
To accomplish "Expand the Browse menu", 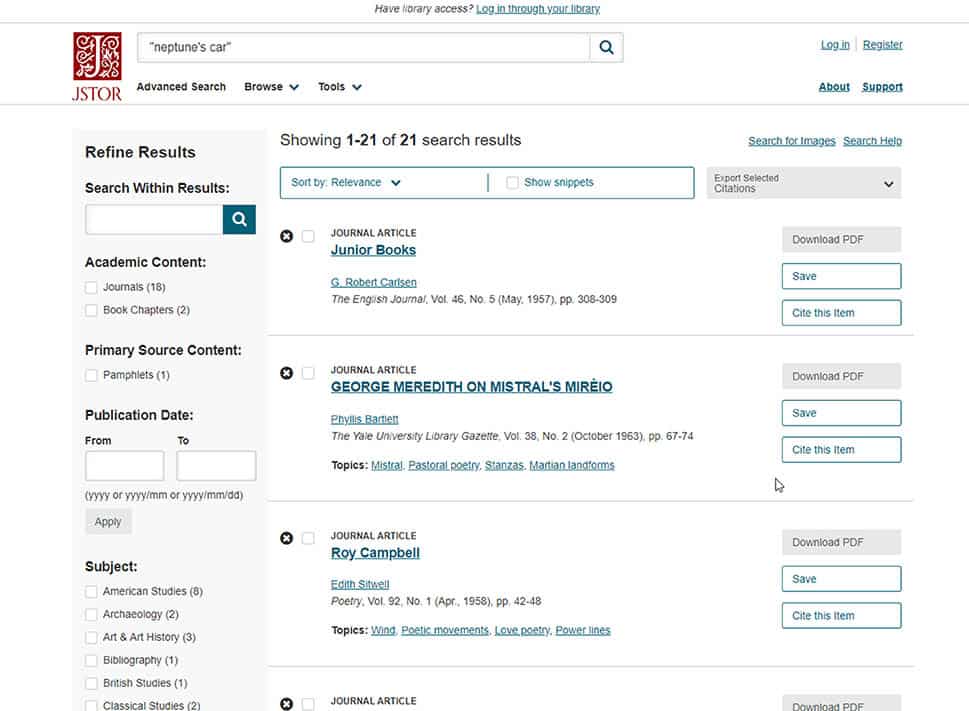I will point(271,87).
